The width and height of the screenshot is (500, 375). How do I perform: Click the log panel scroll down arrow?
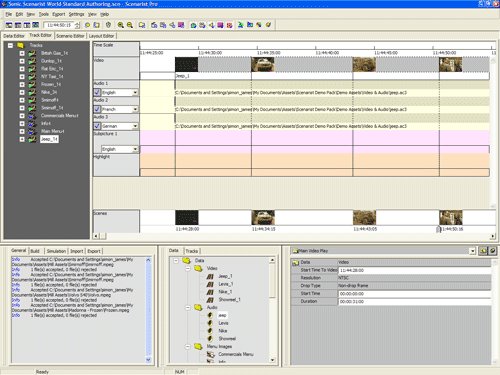[x=148, y=360]
